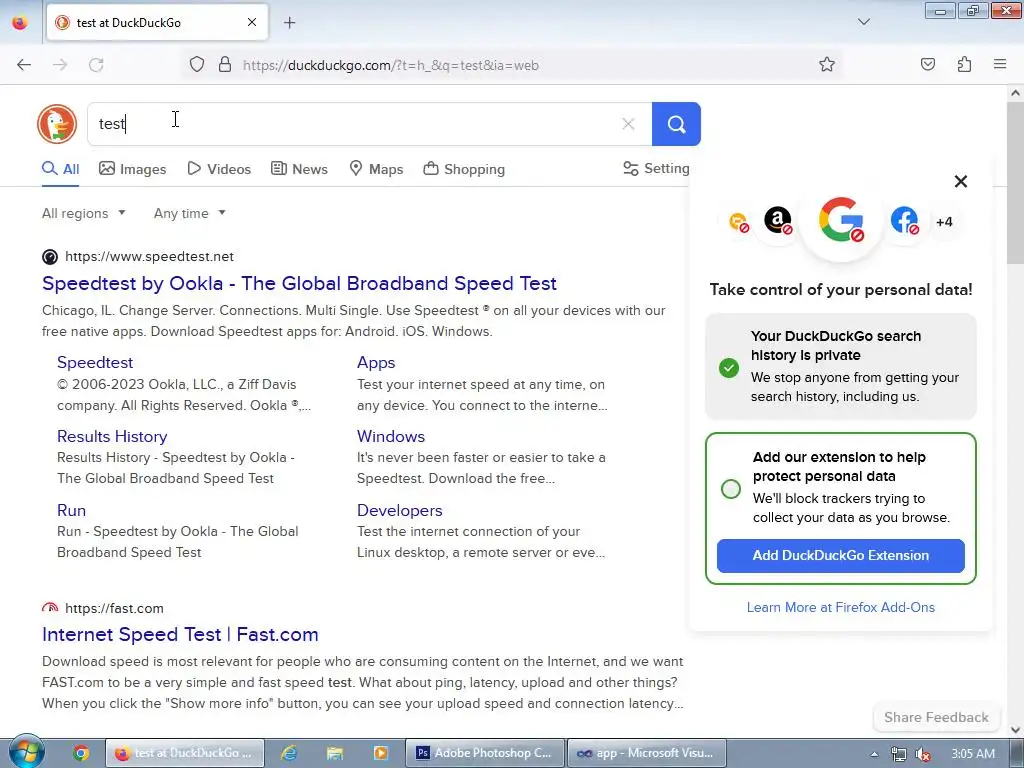Close the personal data promo panel
Screen dimensions: 1024x768
(x=961, y=182)
